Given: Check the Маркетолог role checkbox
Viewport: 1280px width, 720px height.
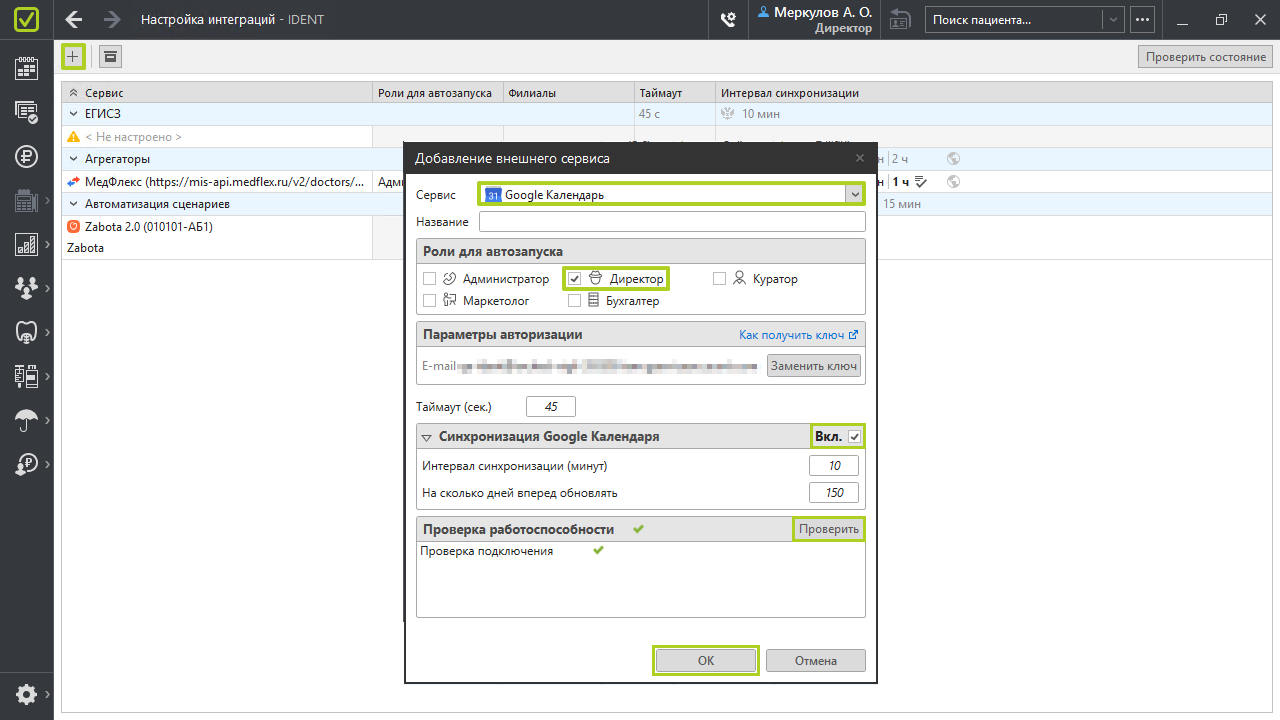Looking at the screenshot, I should (429, 300).
